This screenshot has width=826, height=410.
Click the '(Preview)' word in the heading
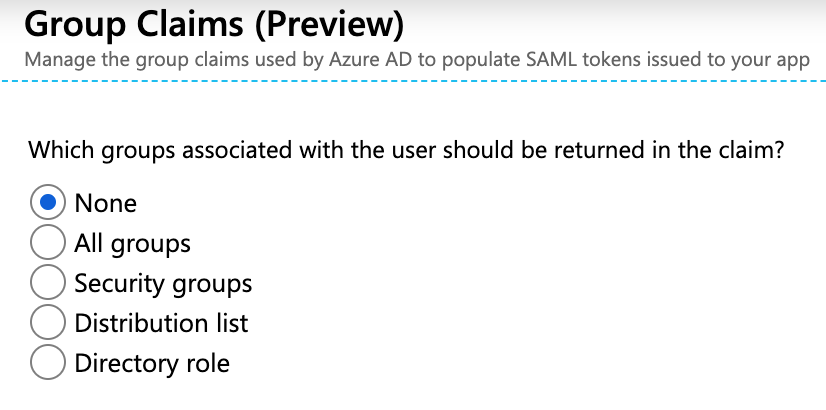point(329,25)
